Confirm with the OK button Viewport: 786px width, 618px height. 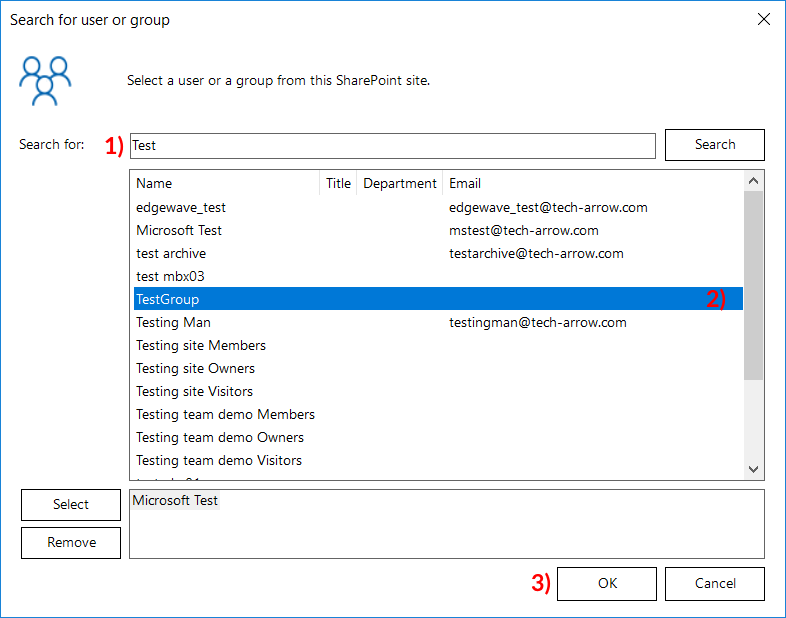[x=607, y=584]
